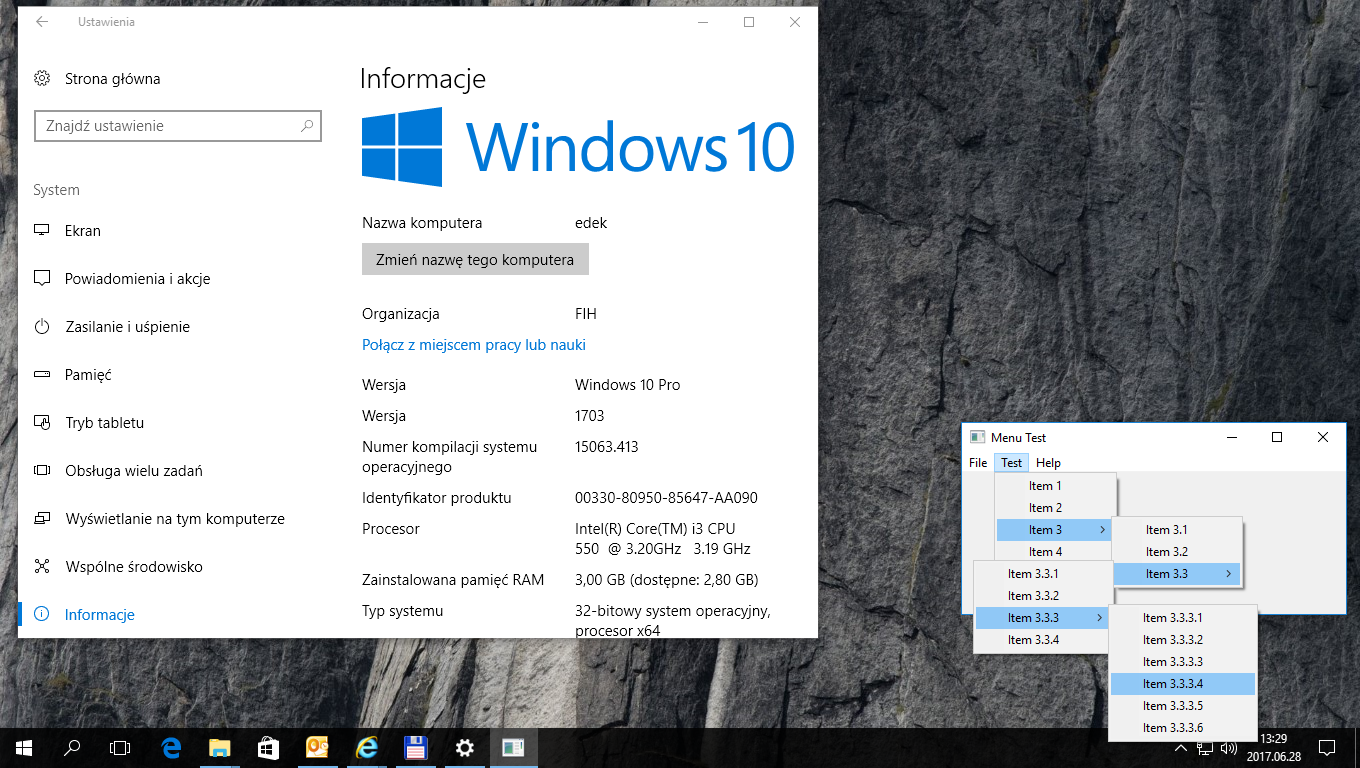Show hidden tray icons chevron
The width and height of the screenshot is (1360, 768).
(1181, 748)
